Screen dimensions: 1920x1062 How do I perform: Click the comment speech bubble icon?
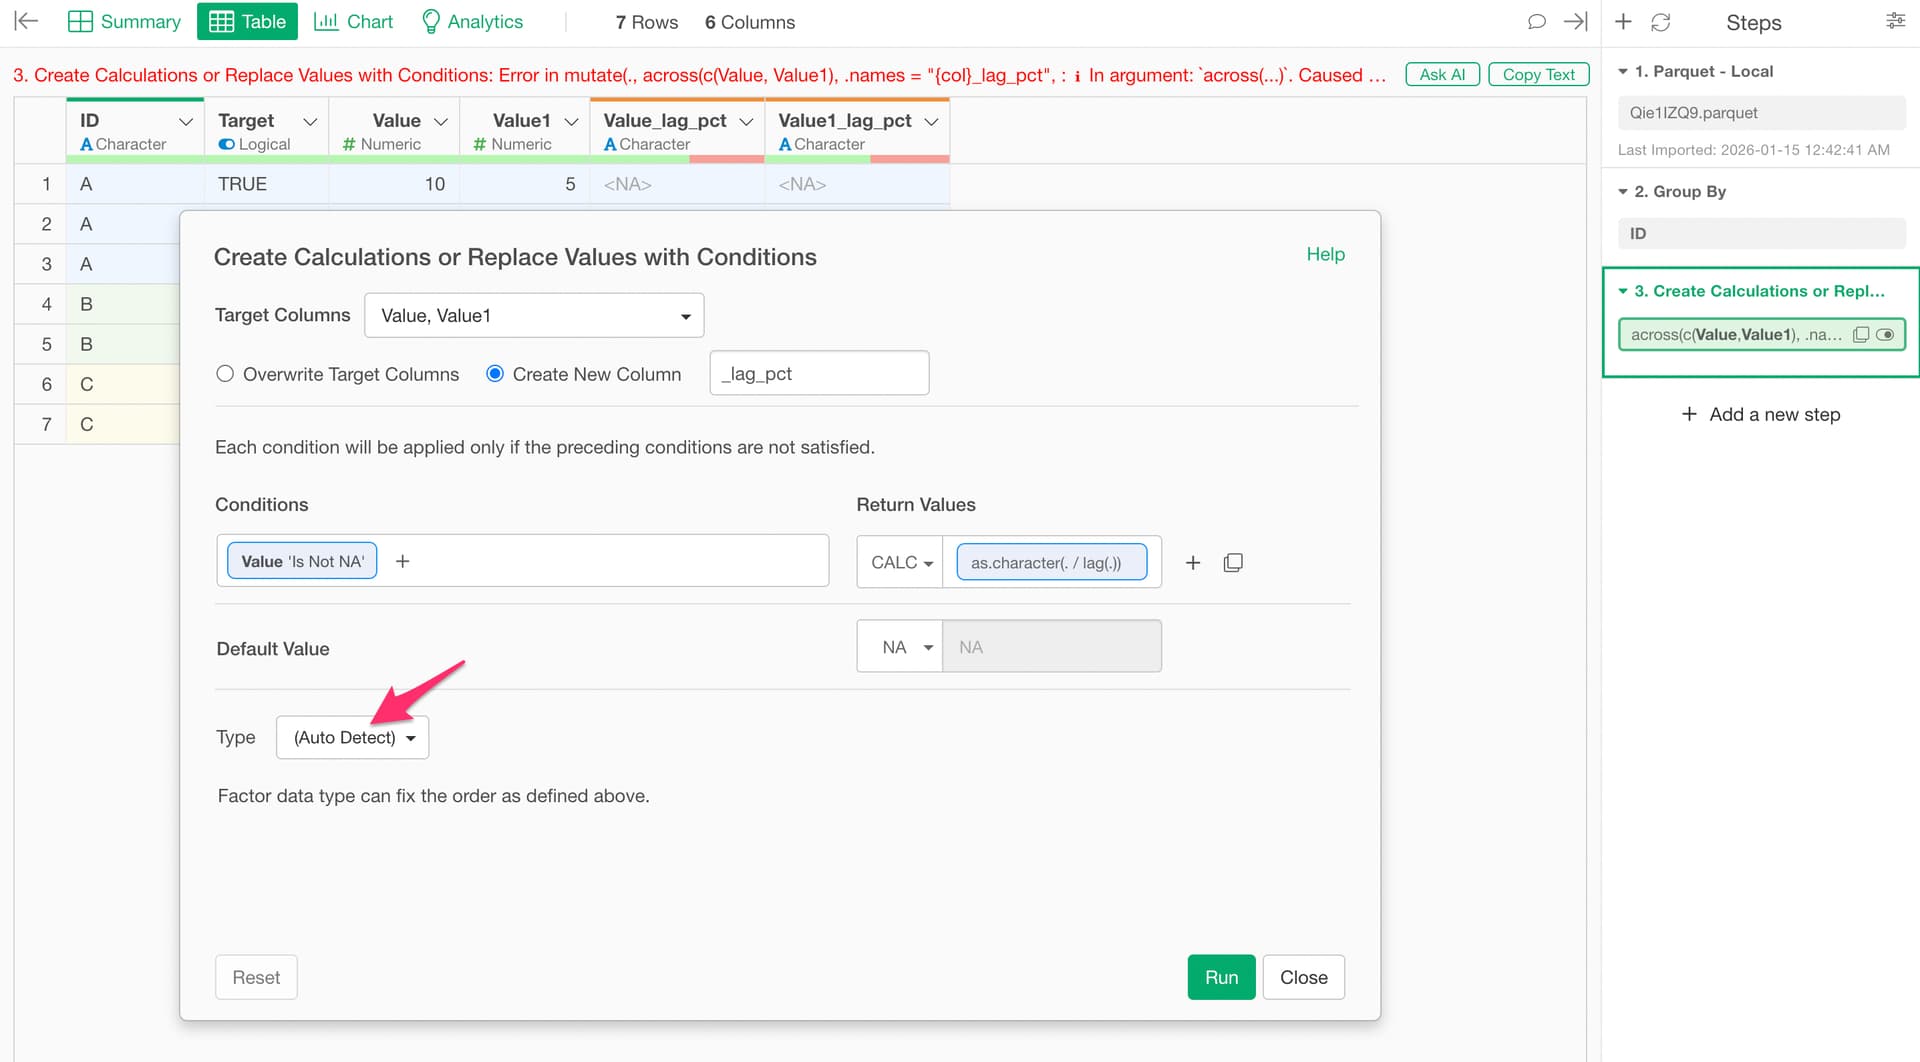tap(1537, 22)
